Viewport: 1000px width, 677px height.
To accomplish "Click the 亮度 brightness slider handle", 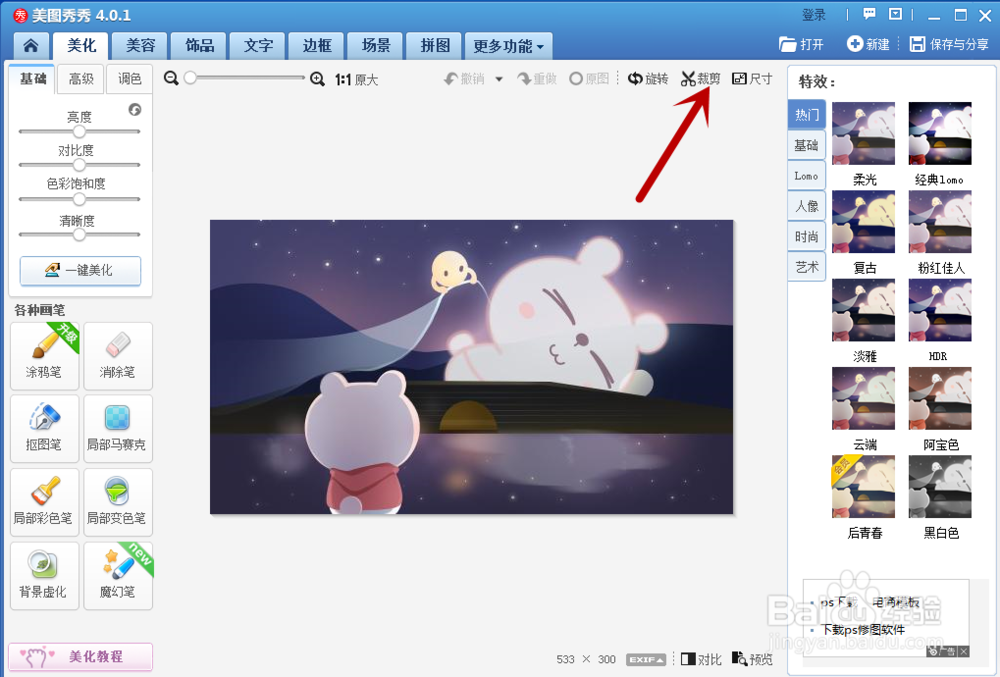I will (x=79, y=131).
